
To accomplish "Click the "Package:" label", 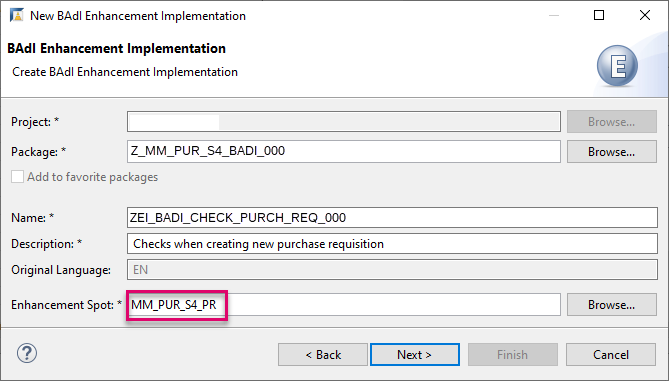I will 35,152.
